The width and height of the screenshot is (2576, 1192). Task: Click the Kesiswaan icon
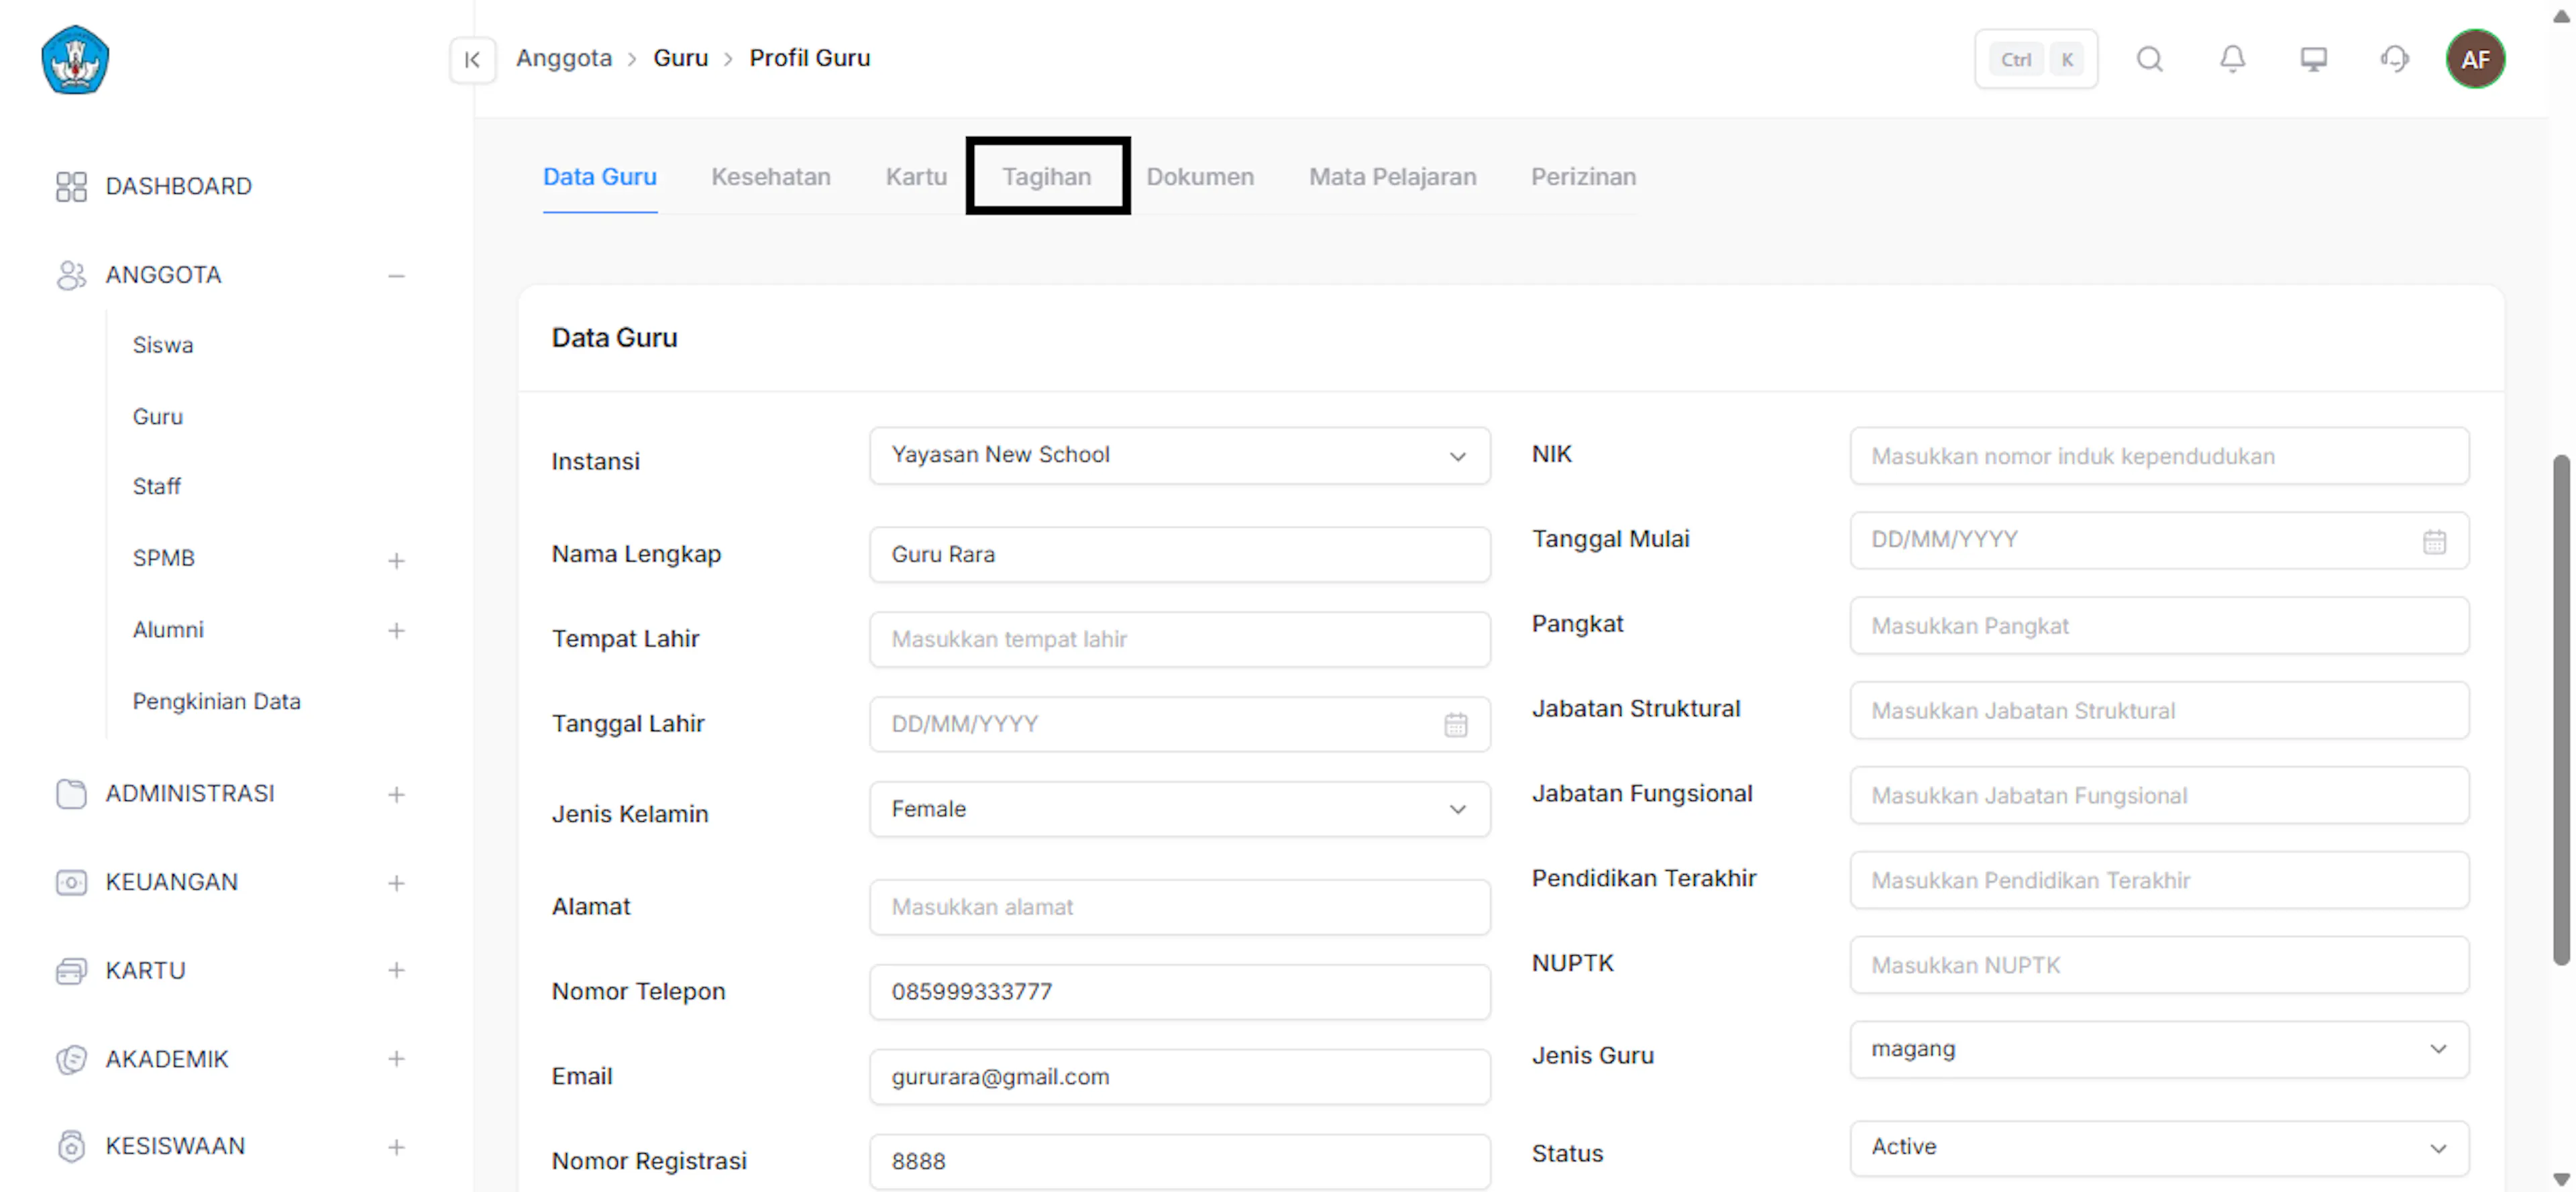(x=71, y=1146)
